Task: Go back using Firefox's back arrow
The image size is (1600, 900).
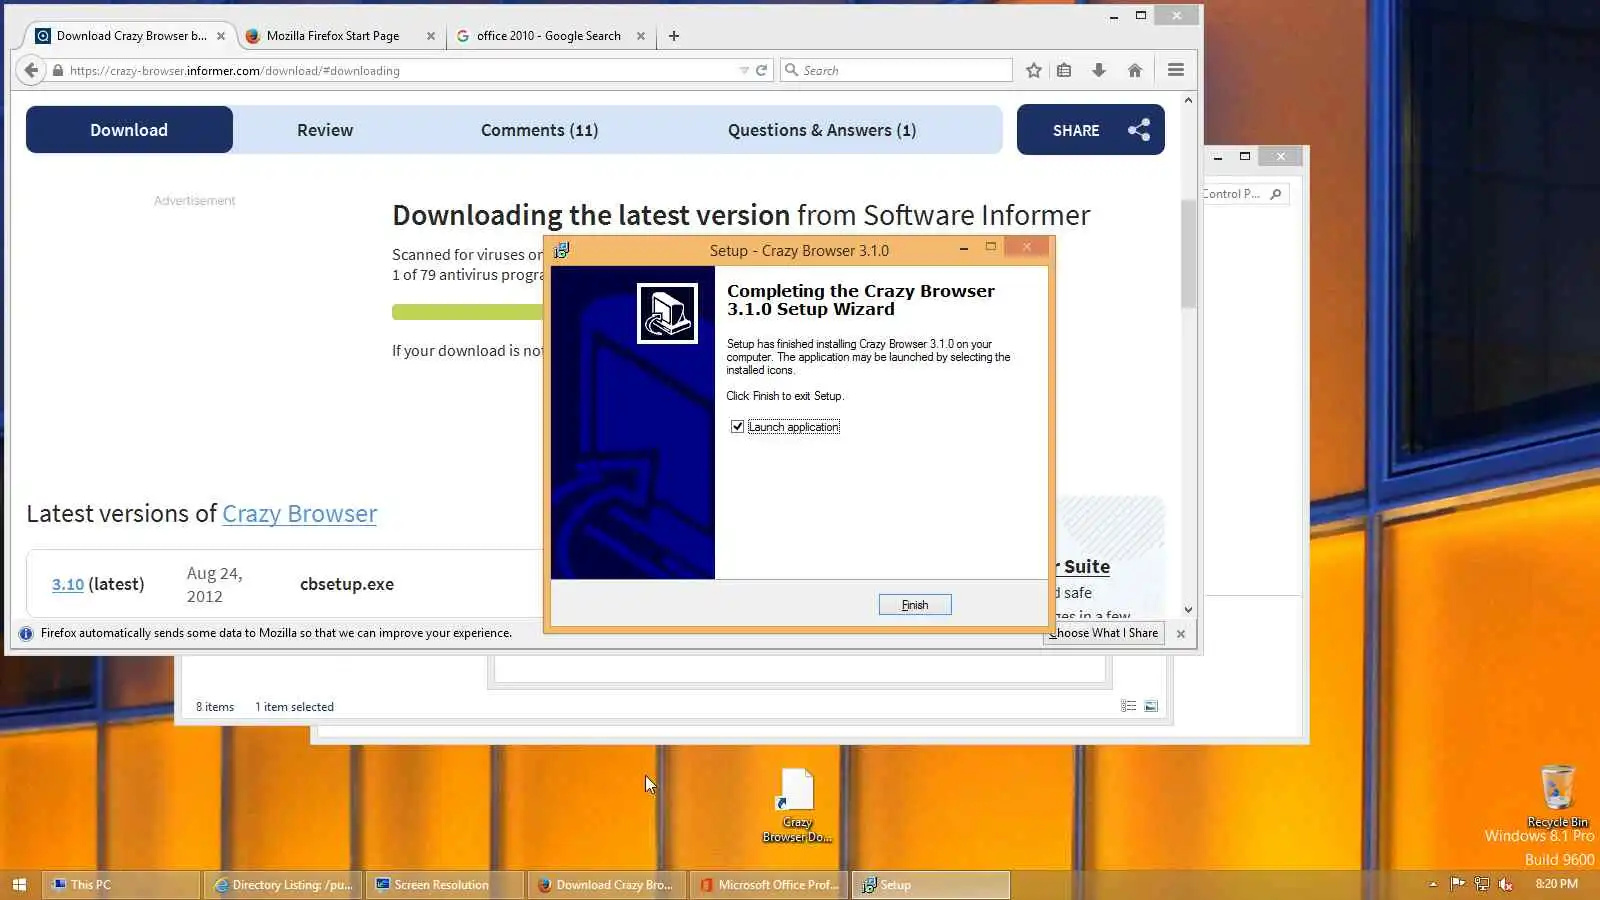Action: 31,70
